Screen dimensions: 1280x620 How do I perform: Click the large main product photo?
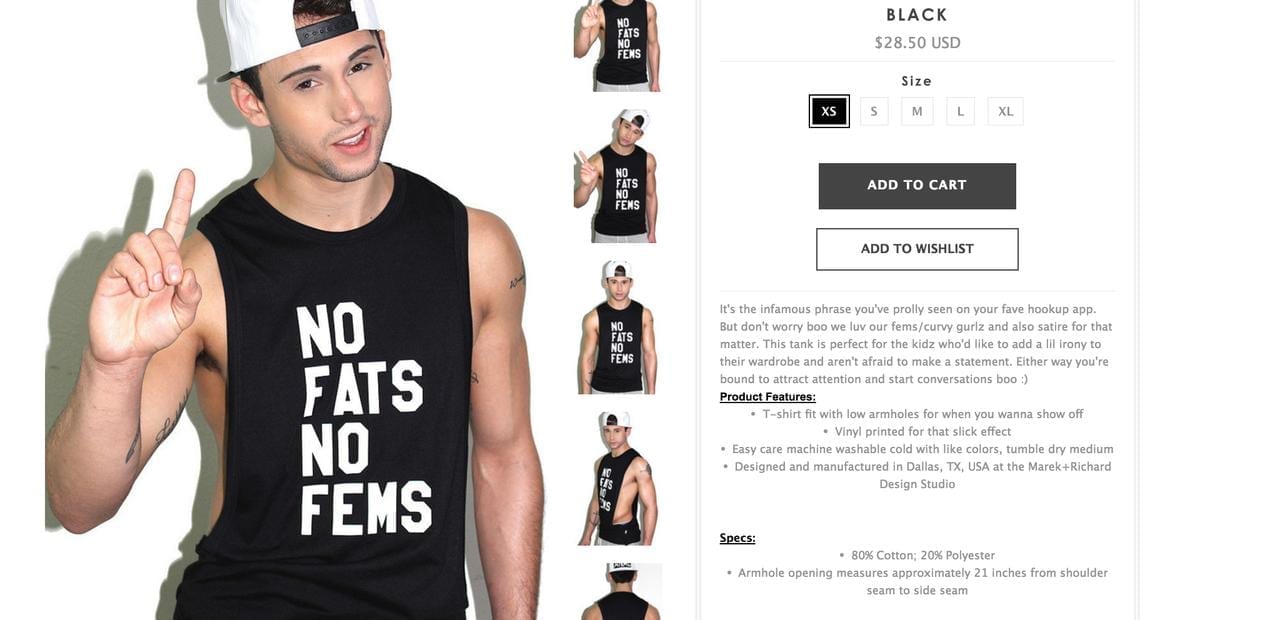[x=295, y=310]
